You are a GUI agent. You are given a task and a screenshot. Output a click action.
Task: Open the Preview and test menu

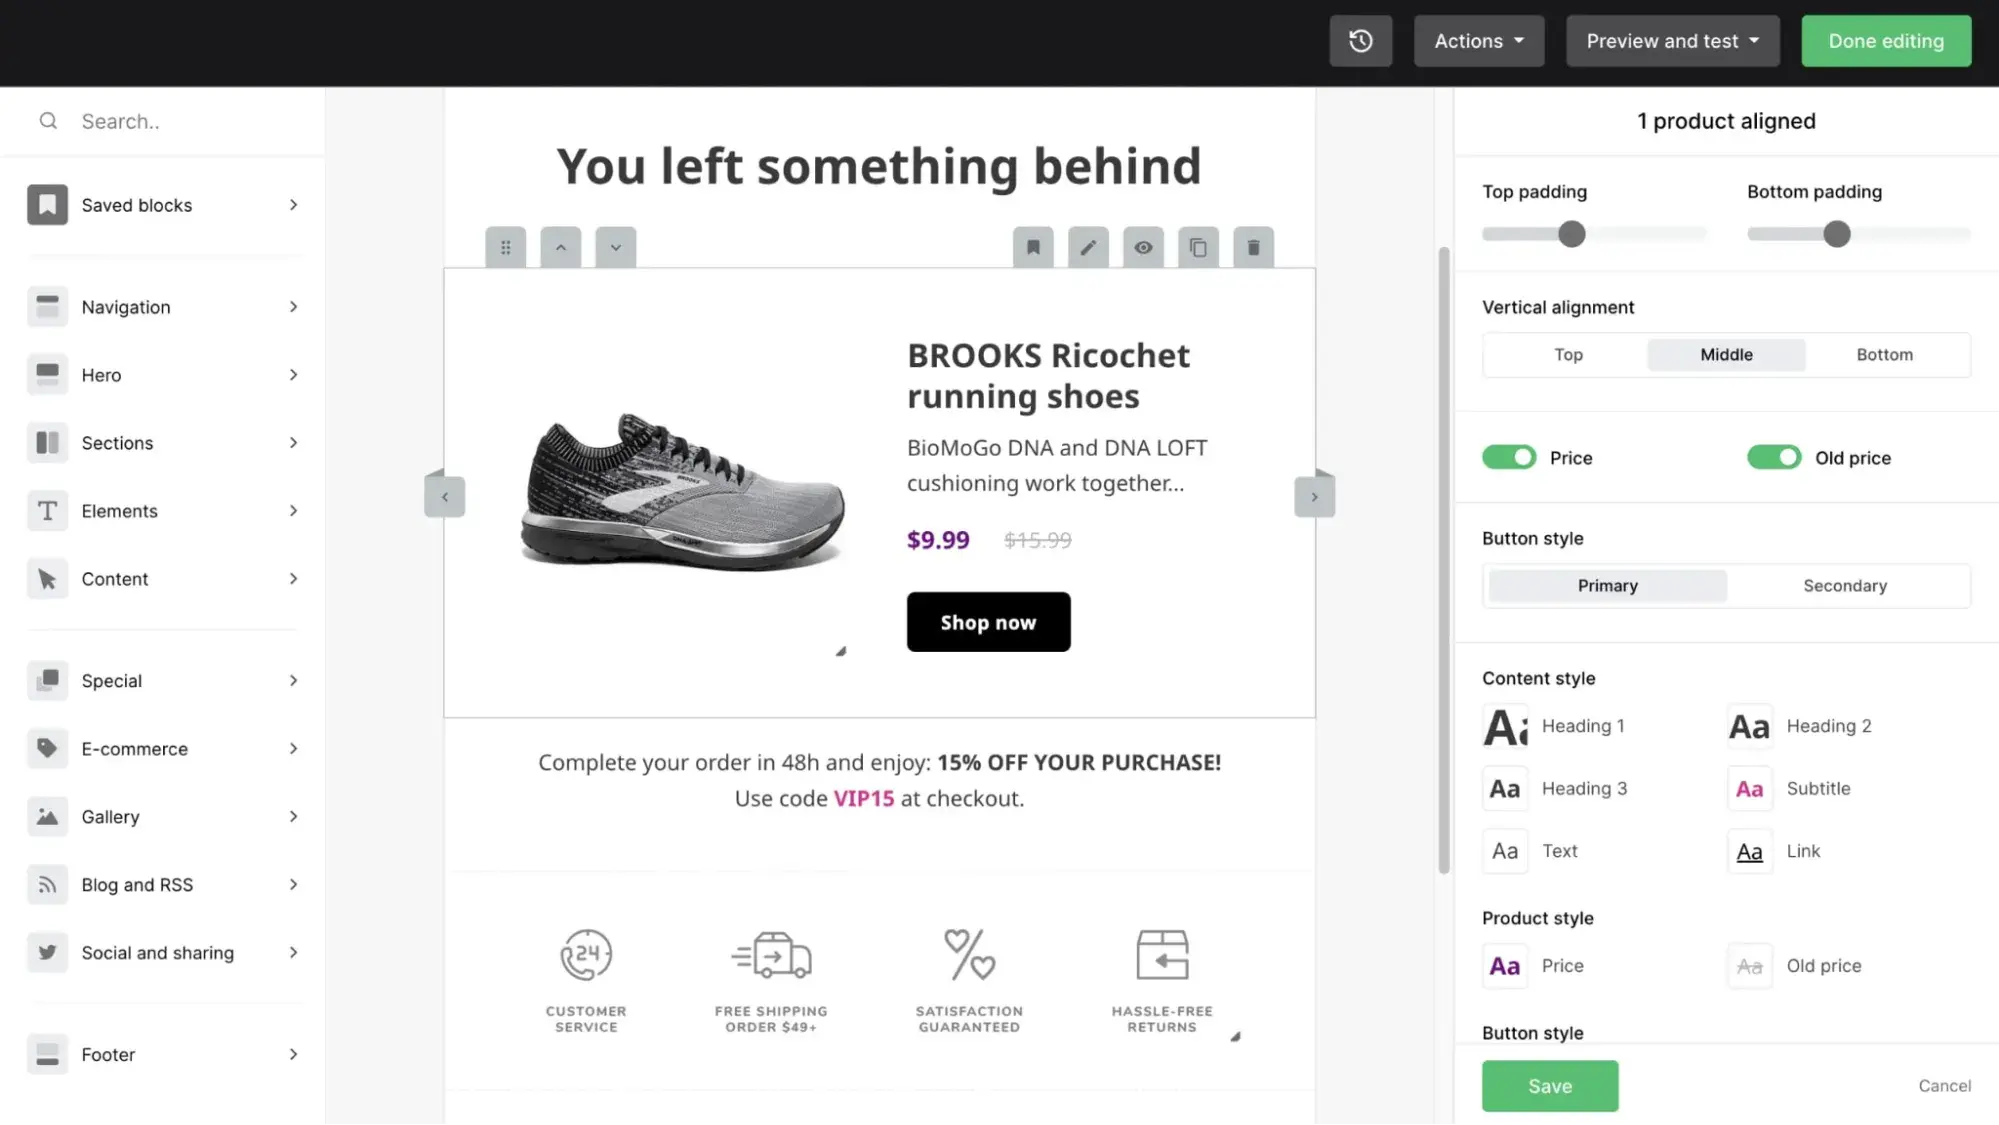pyautogui.click(x=1671, y=41)
